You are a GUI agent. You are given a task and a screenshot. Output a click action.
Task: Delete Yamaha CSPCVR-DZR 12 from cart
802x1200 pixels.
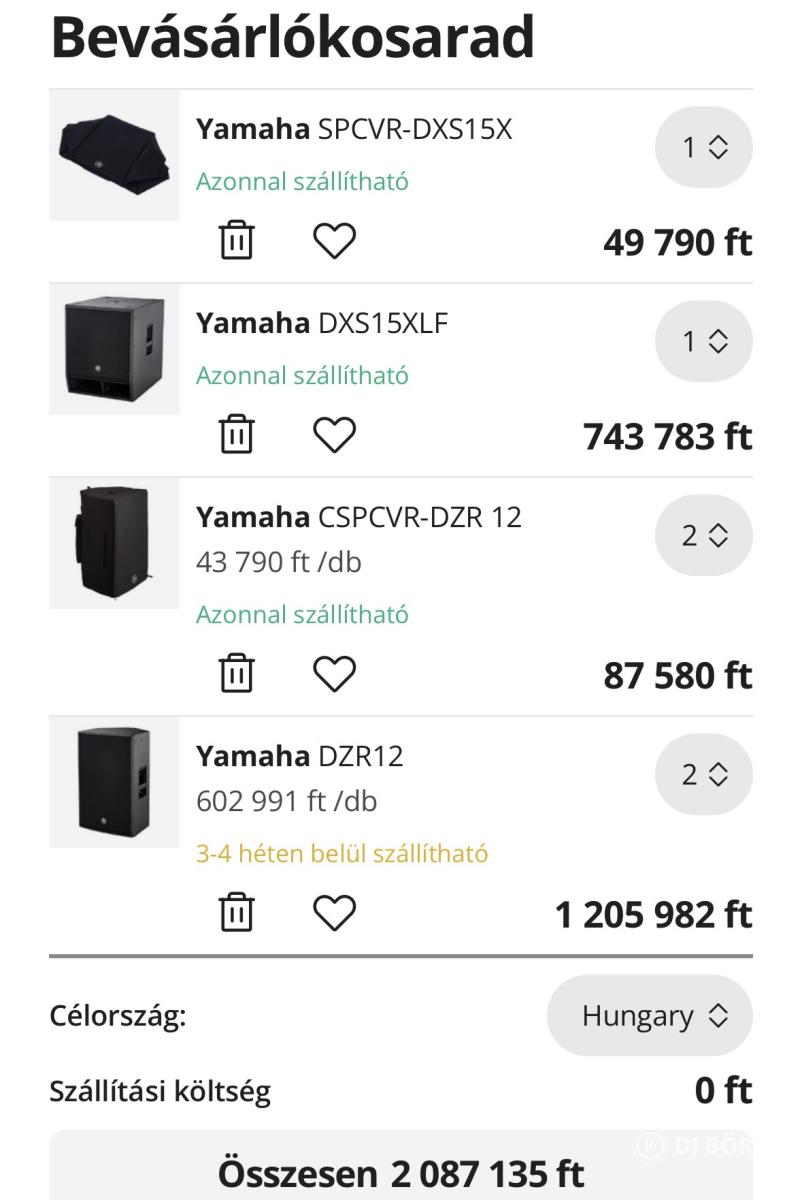click(x=237, y=674)
